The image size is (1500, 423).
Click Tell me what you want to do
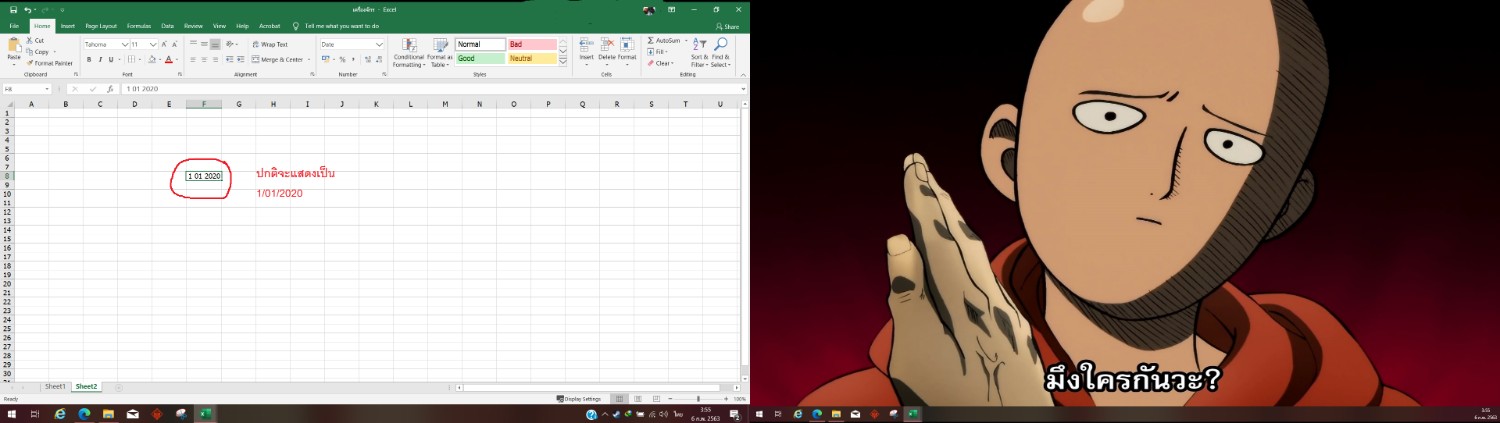342,26
